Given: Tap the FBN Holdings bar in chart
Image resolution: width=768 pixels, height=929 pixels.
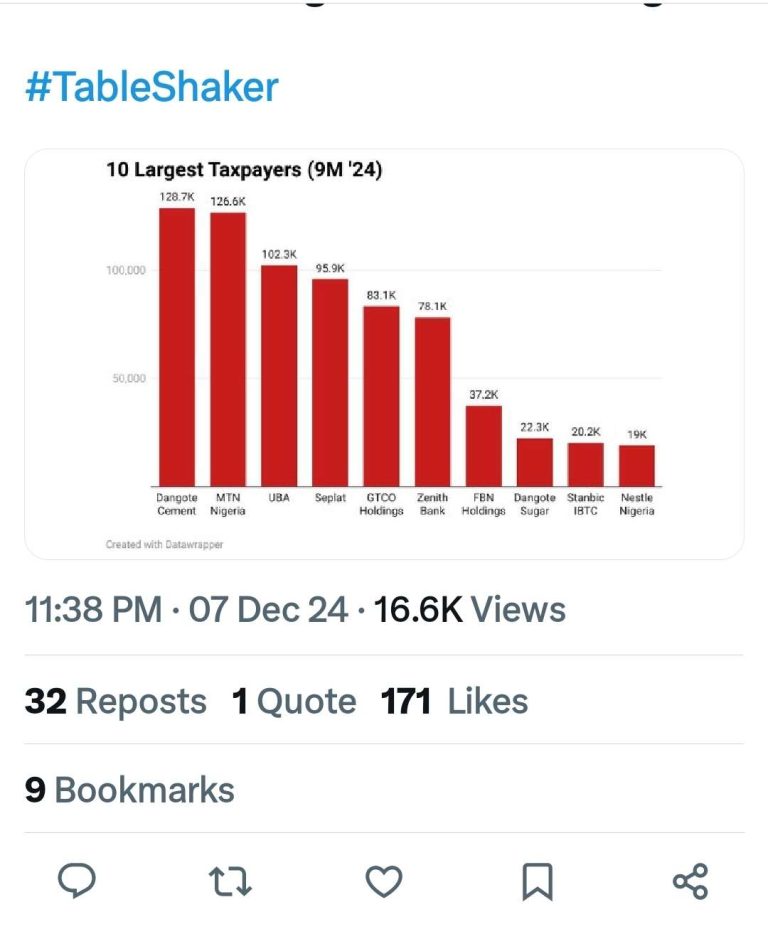Looking at the screenshot, I should pos(484,445).
